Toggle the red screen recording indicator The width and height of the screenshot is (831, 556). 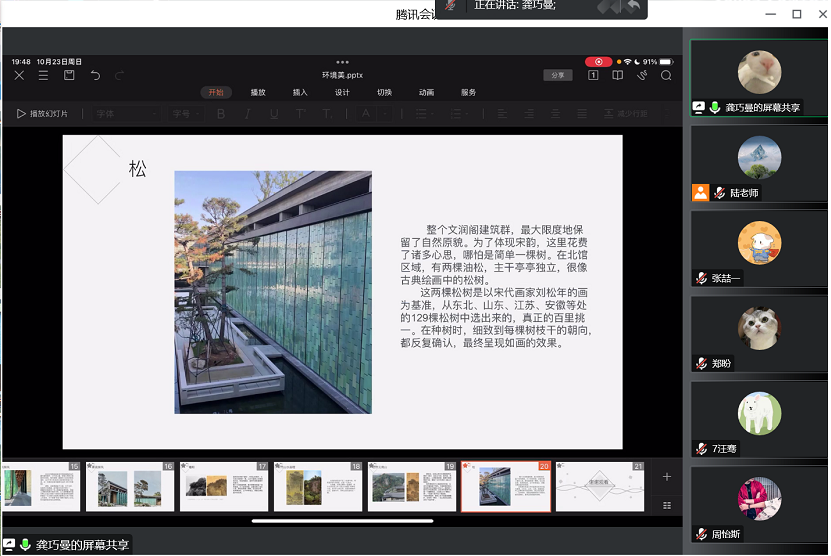[x=598, y=62]
